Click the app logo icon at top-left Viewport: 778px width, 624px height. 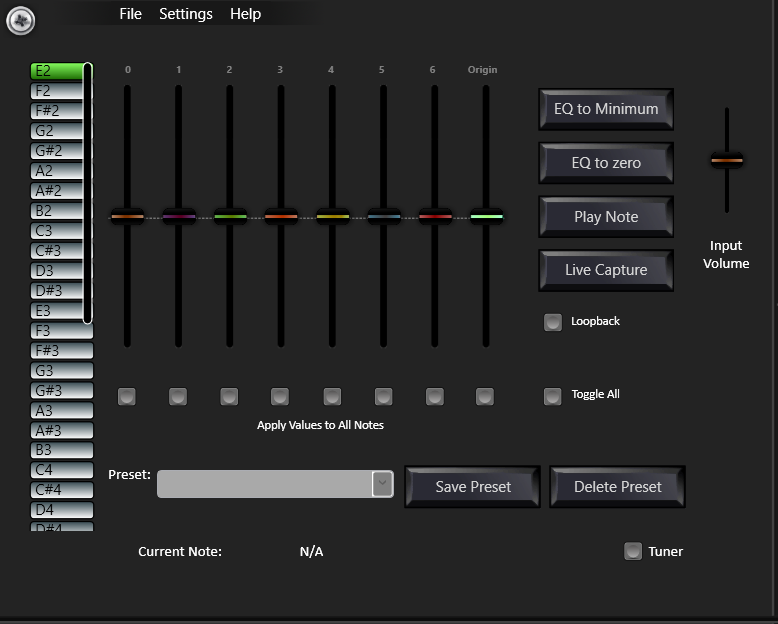coord(20,20)
